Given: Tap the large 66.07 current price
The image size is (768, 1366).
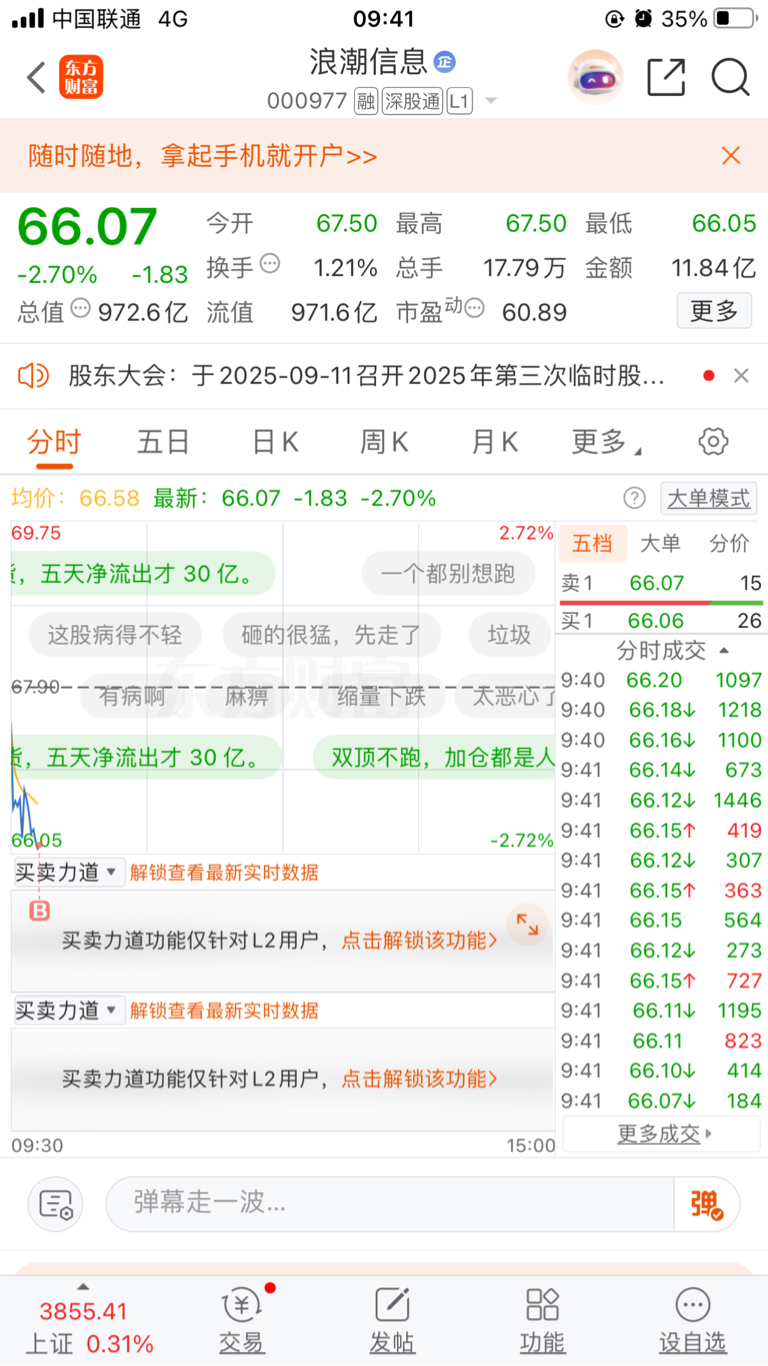Looking at the screenshot, I should point(88,227).
